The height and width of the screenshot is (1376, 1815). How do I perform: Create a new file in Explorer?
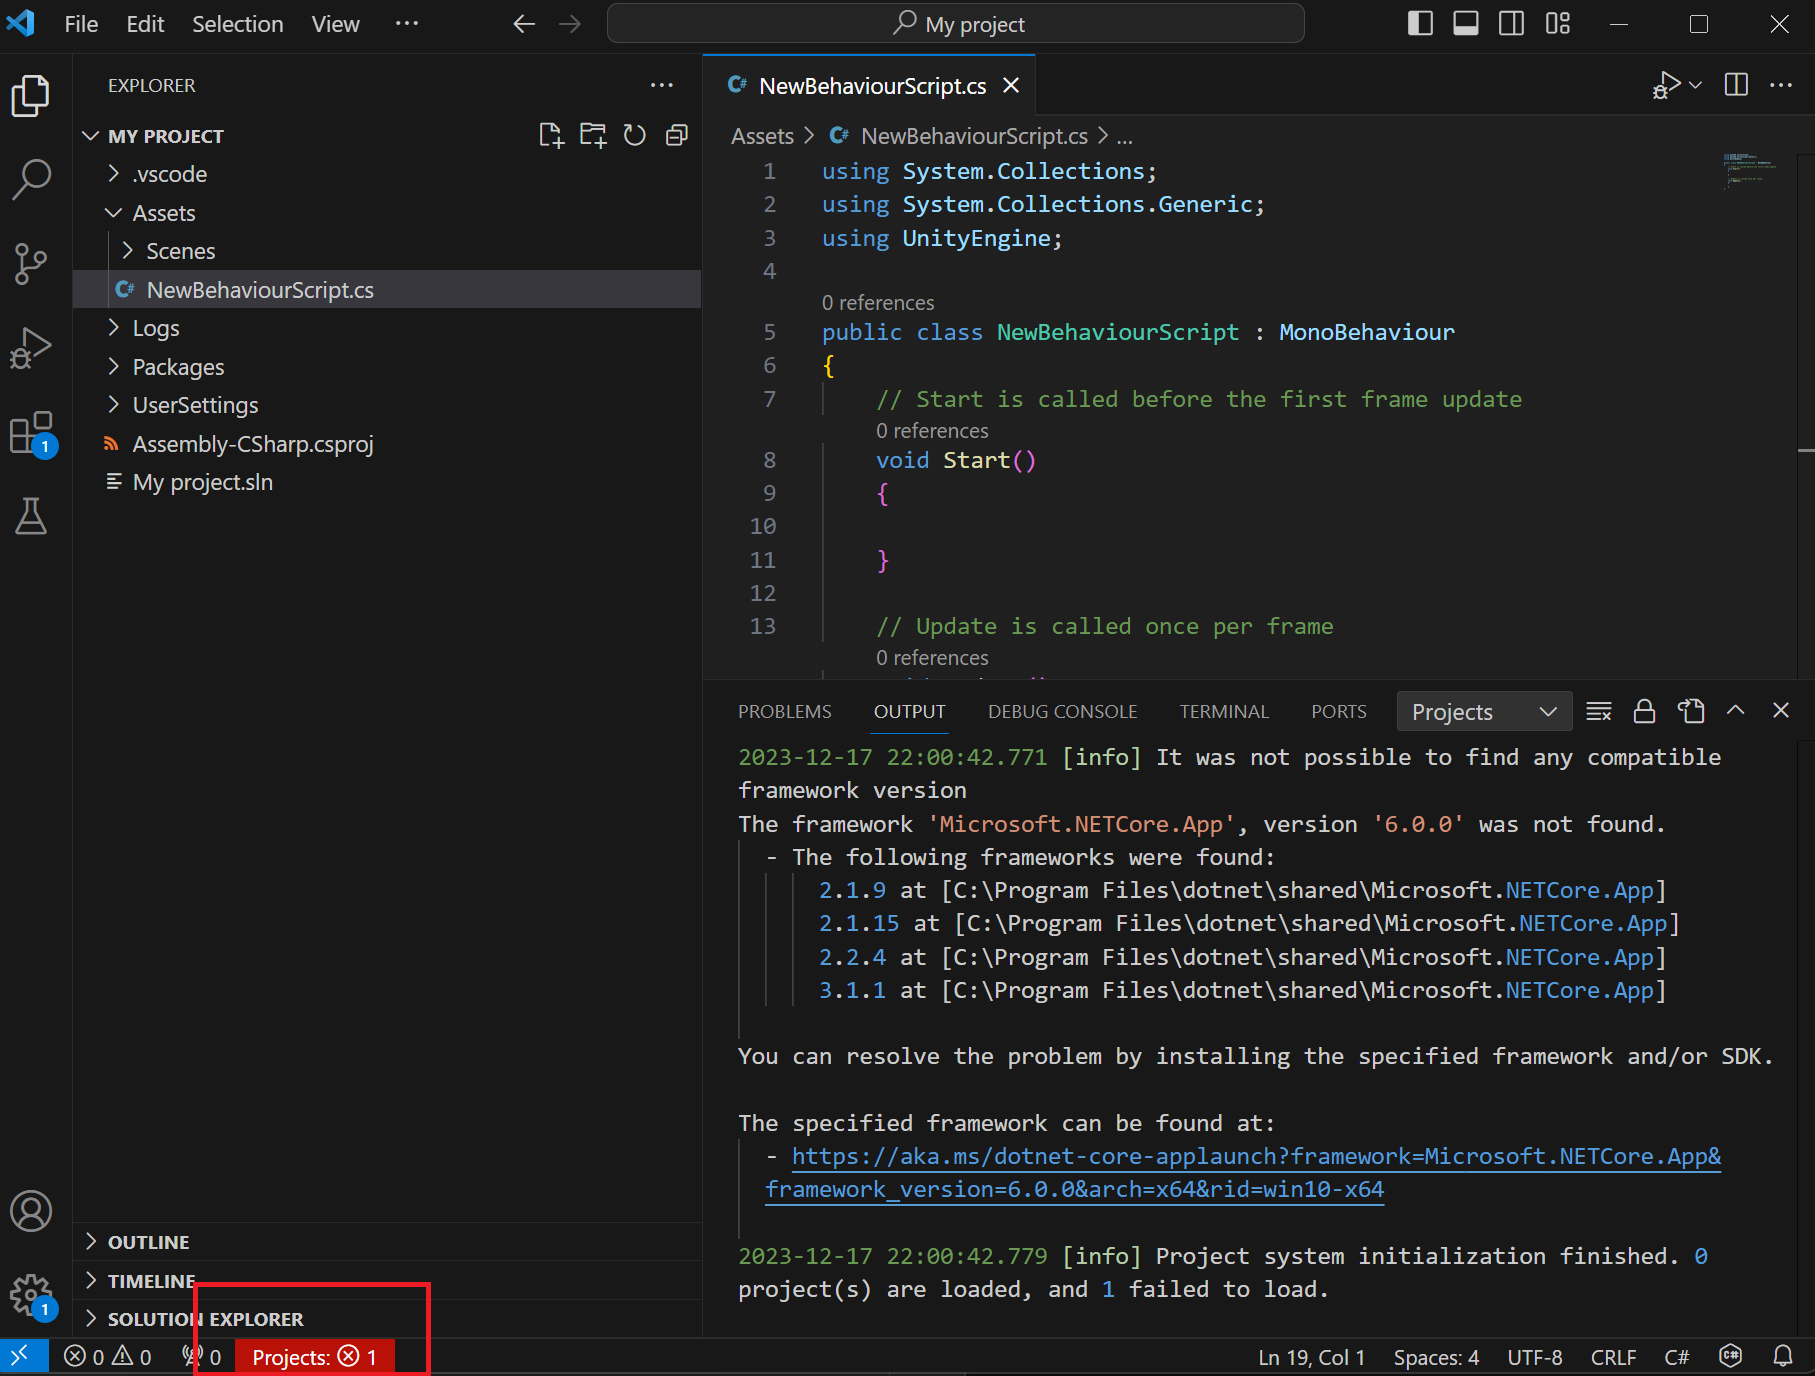[x=551, y=135]
